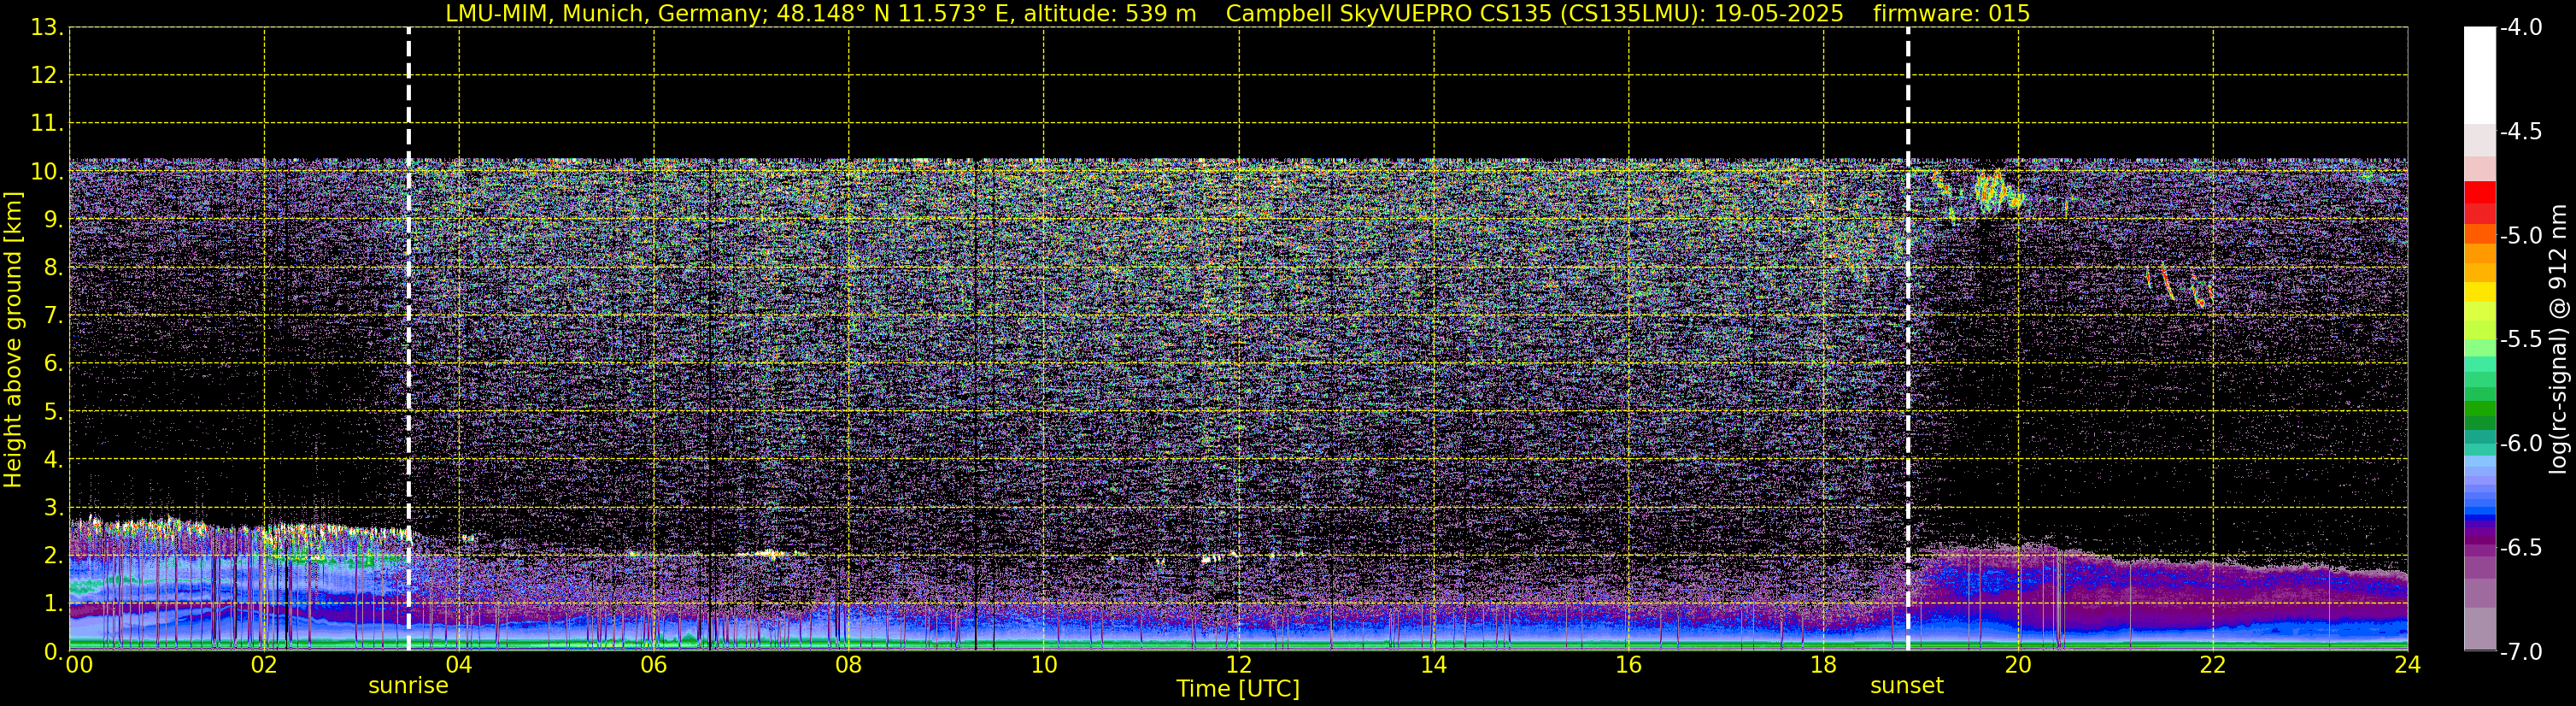Click the colorbar tick label '-5.5'
Viewport: 2576px width, 706px height.
[x=2520, y=340]
